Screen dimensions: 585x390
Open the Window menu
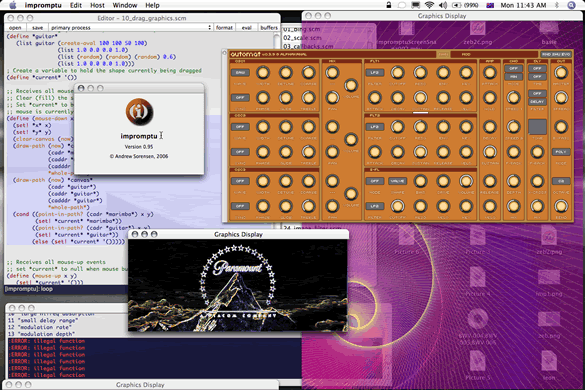(x=125, y=5)
